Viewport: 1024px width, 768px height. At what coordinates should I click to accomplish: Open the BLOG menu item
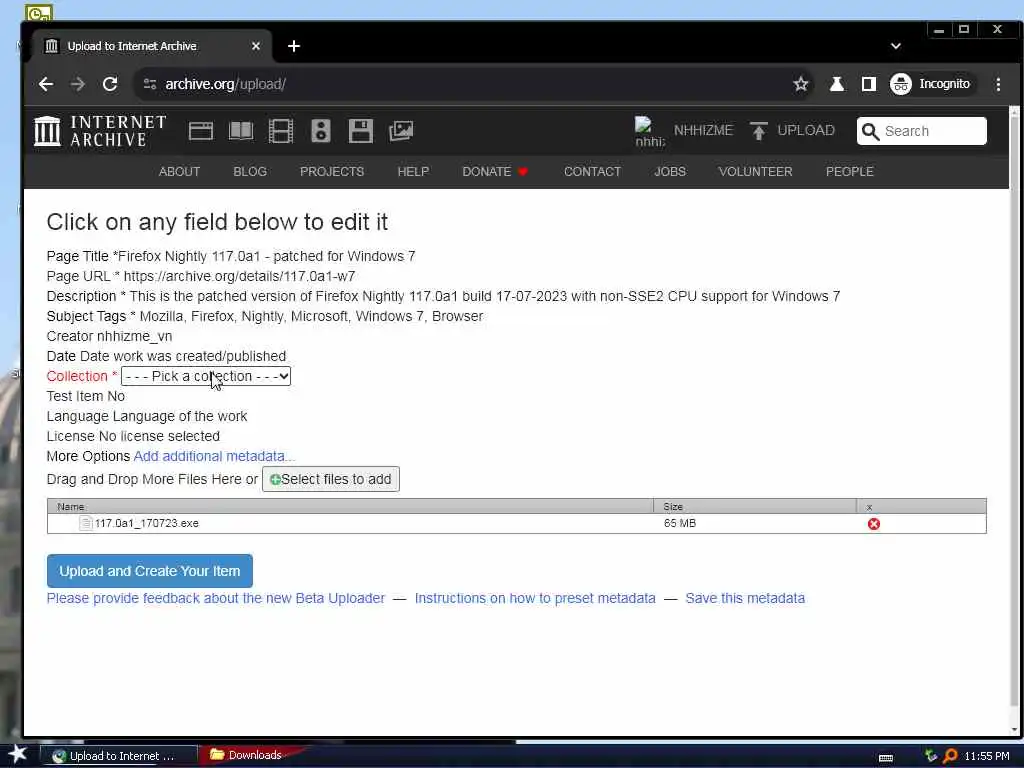point(250,172)
